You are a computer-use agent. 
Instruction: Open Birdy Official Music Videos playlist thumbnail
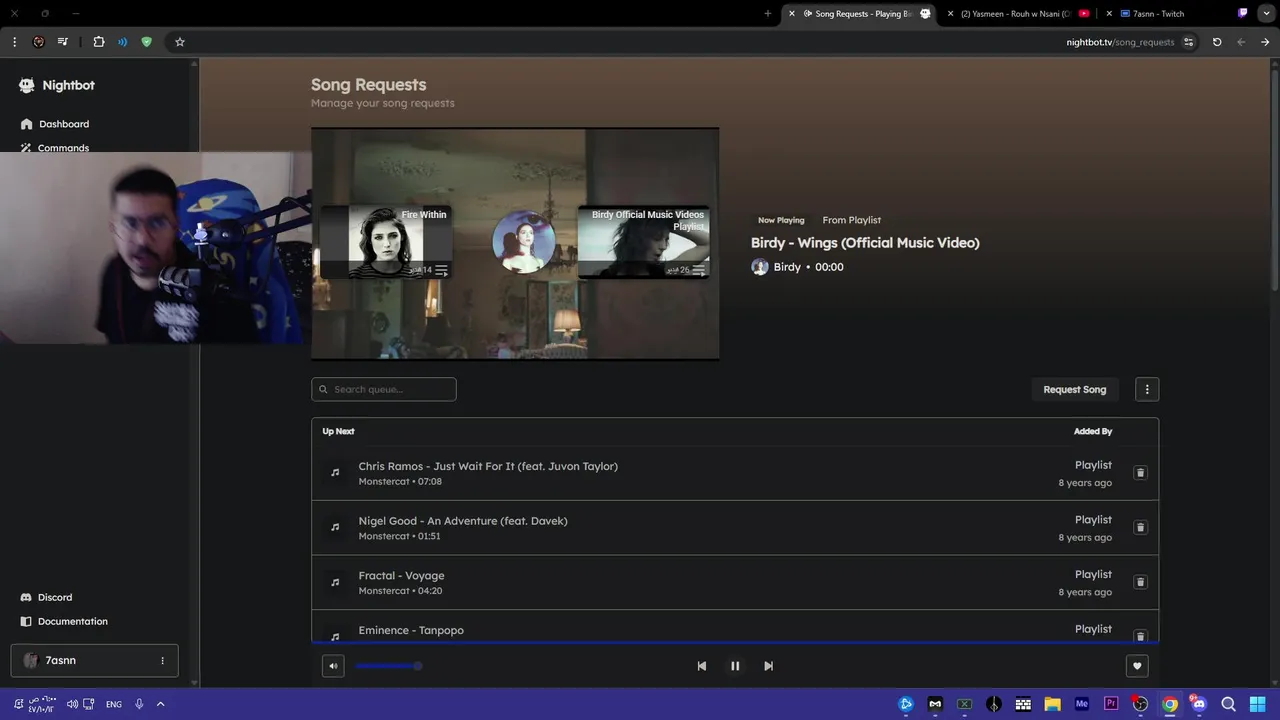[x=643, y=242]
